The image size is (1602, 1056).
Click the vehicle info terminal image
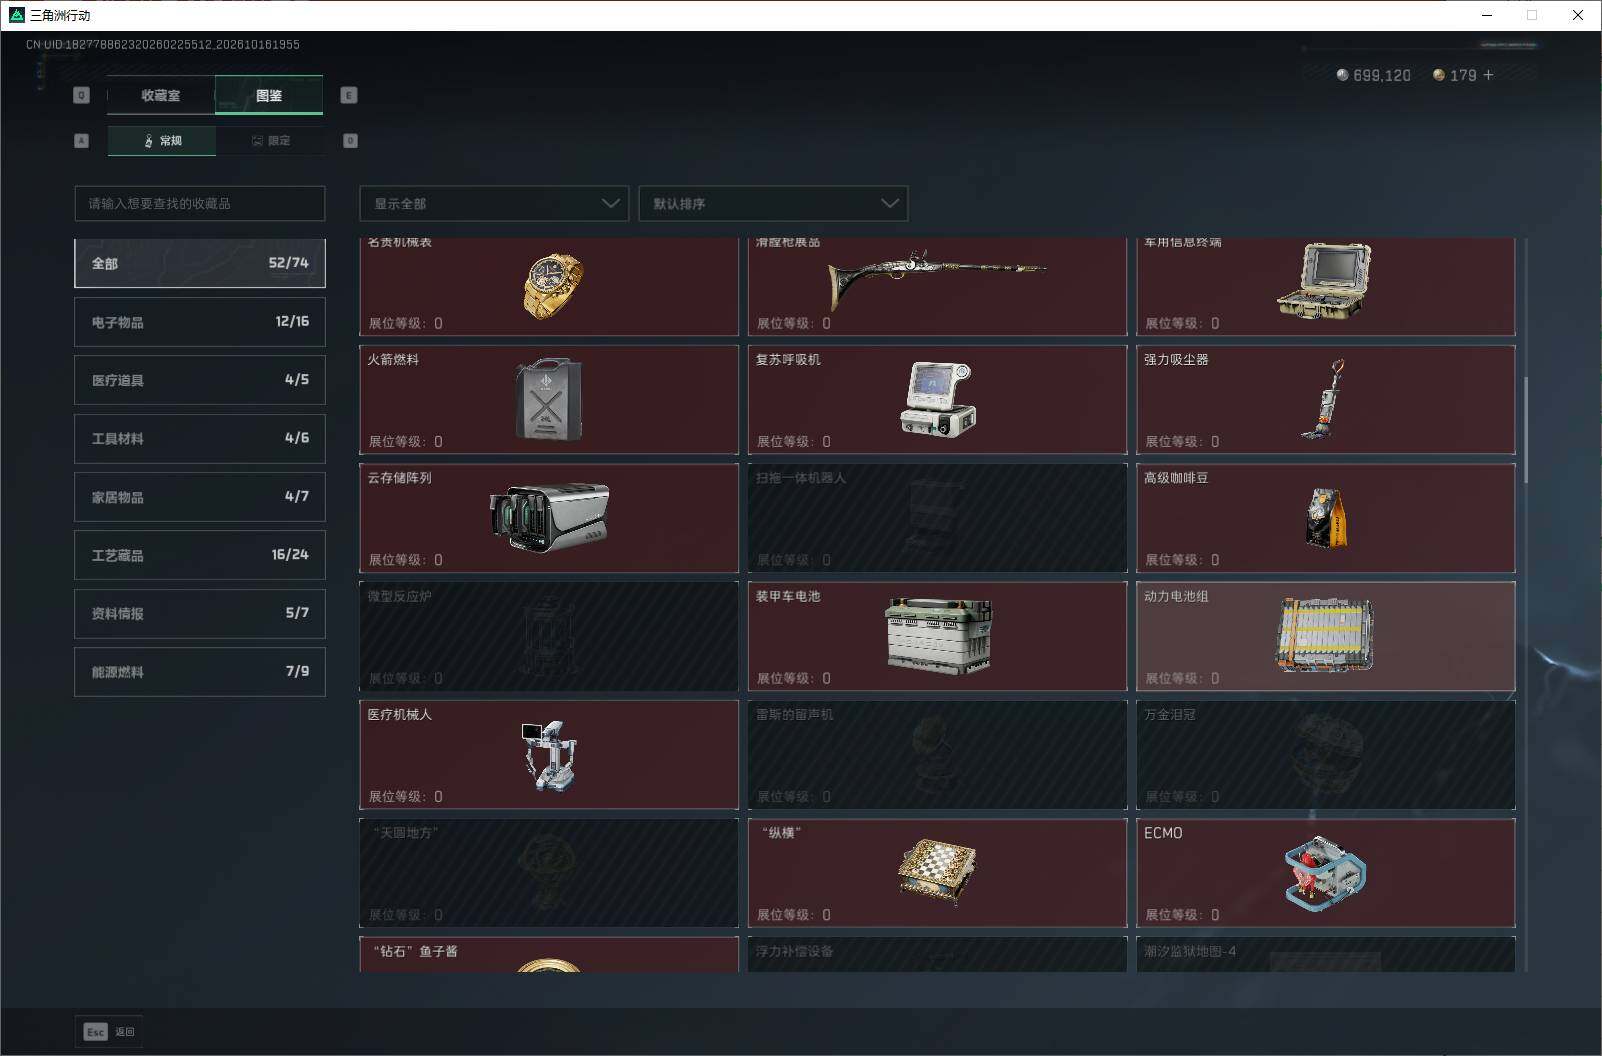pyautogui.click(x=1324, y=281)
